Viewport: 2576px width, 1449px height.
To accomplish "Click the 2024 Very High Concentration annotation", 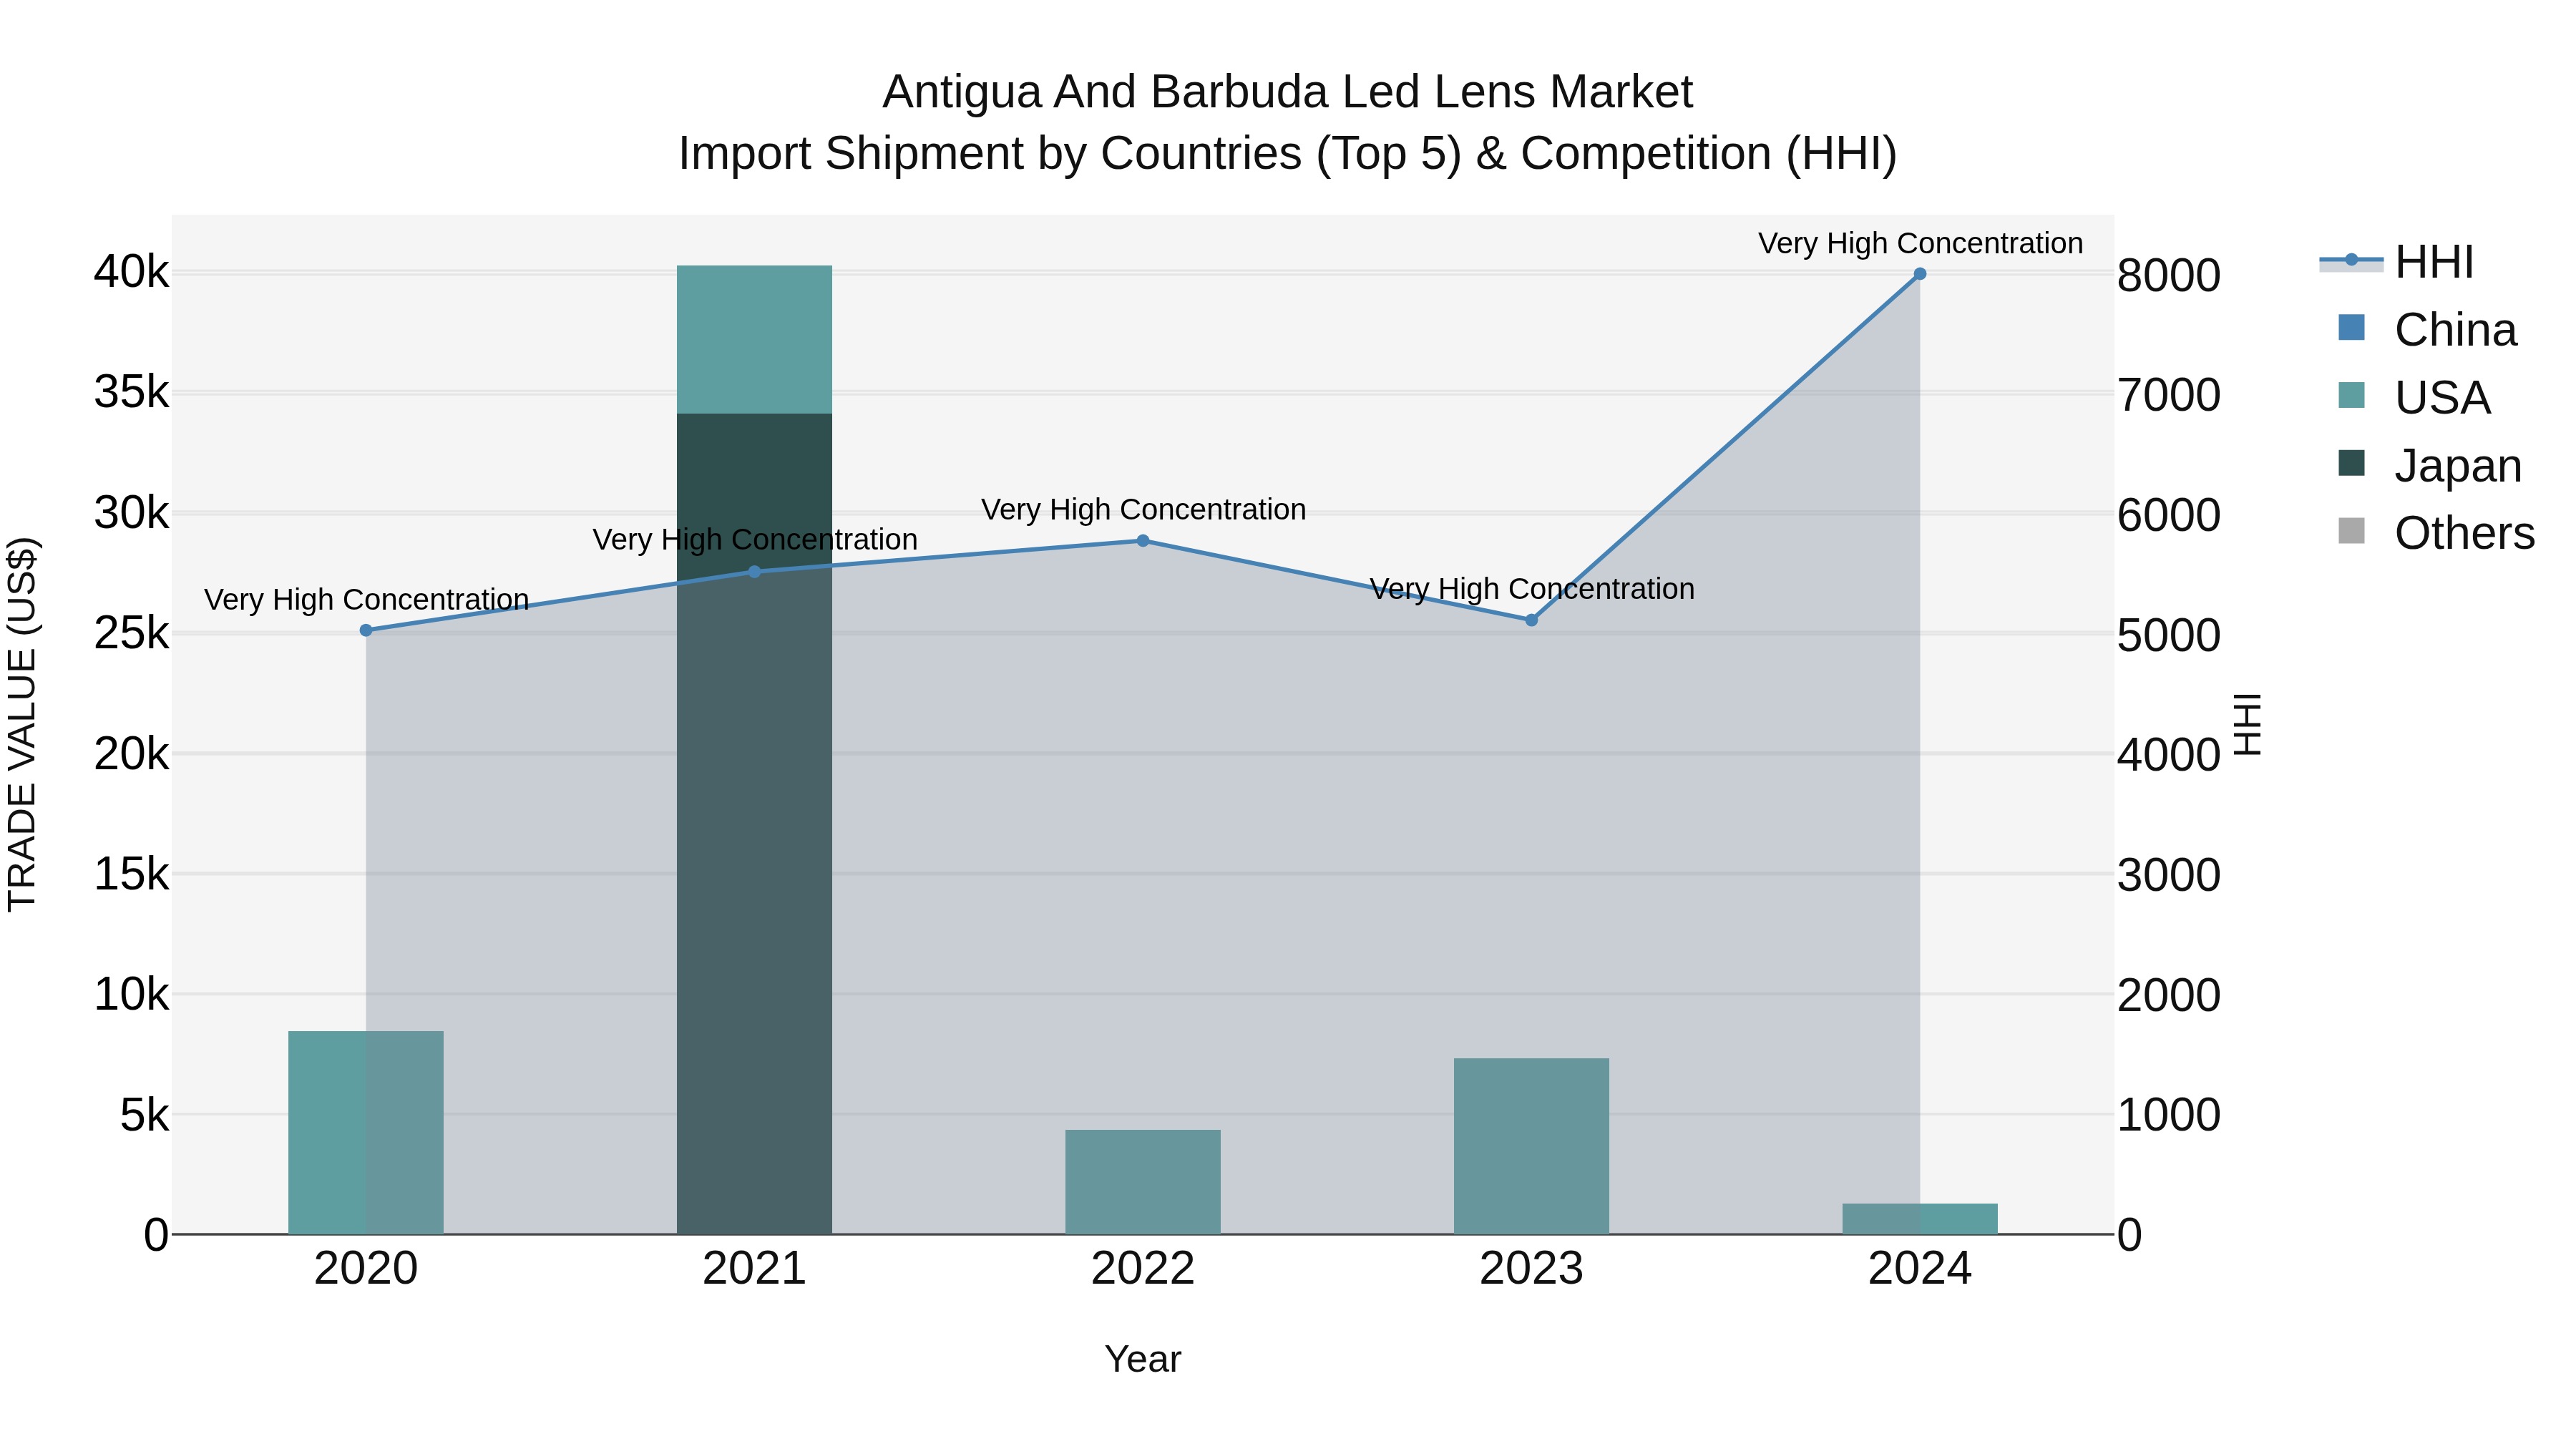I will [x=1920, y=243].
